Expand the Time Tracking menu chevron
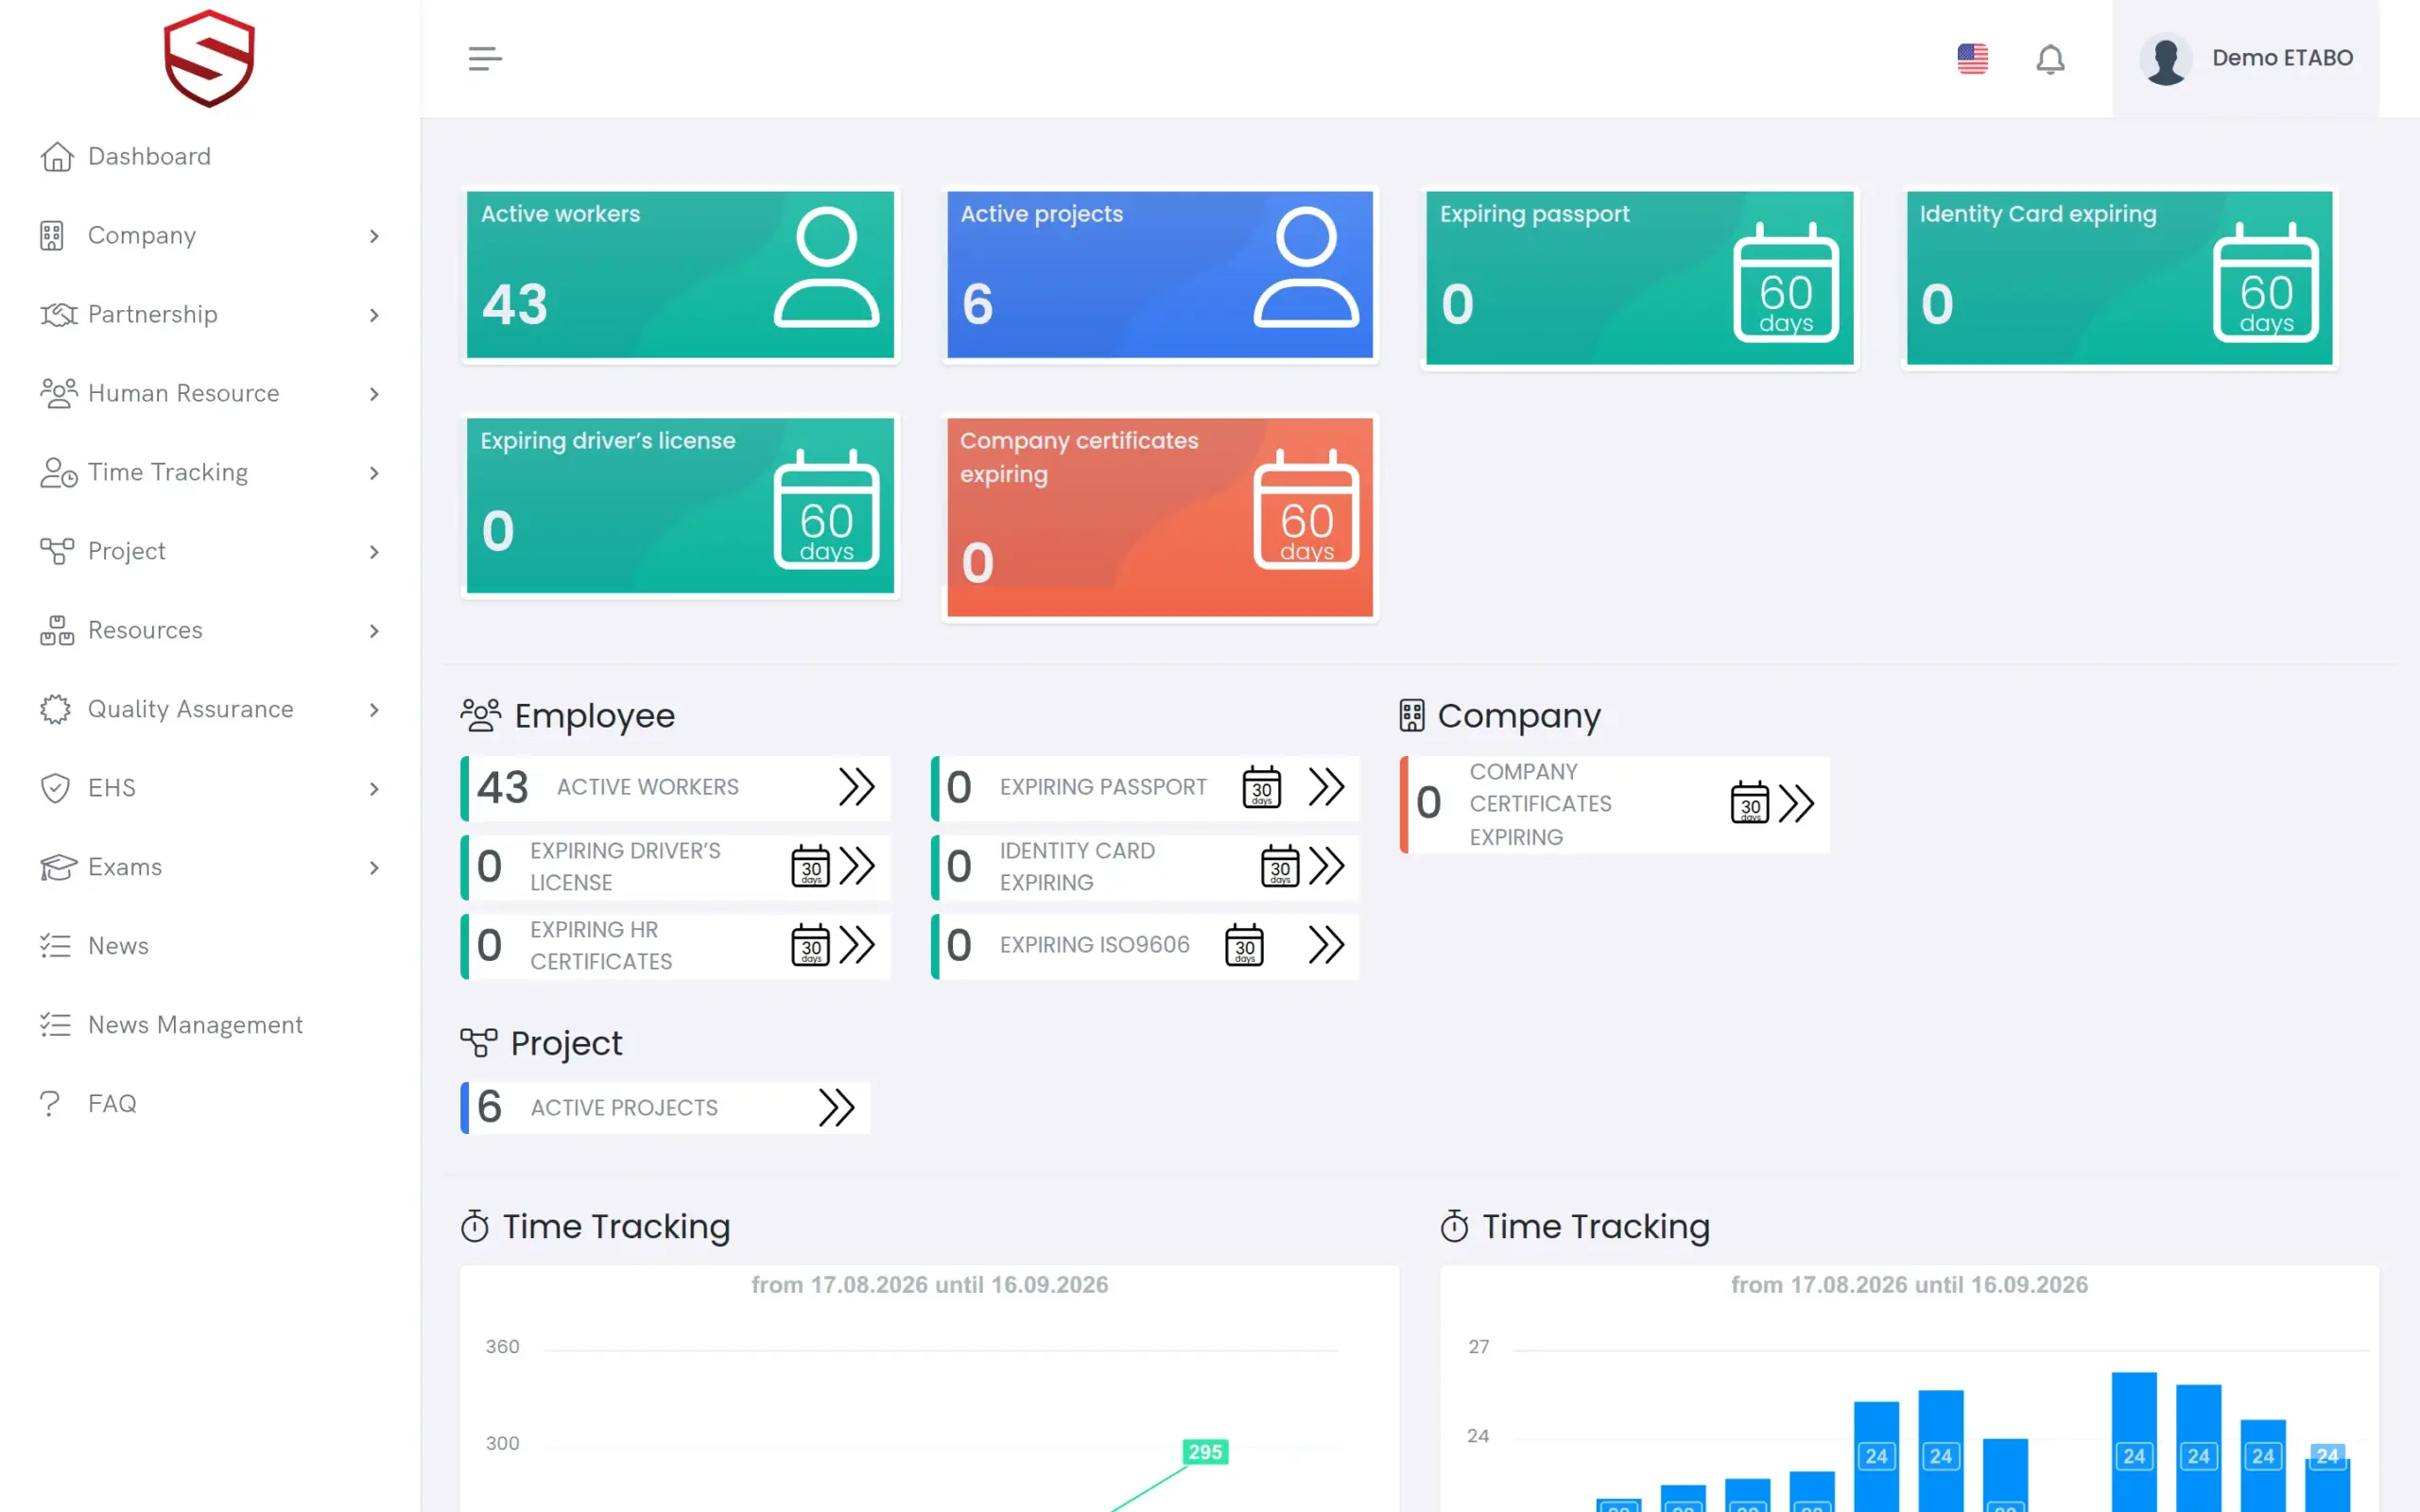2420x1512 pixels. (374, 473)
